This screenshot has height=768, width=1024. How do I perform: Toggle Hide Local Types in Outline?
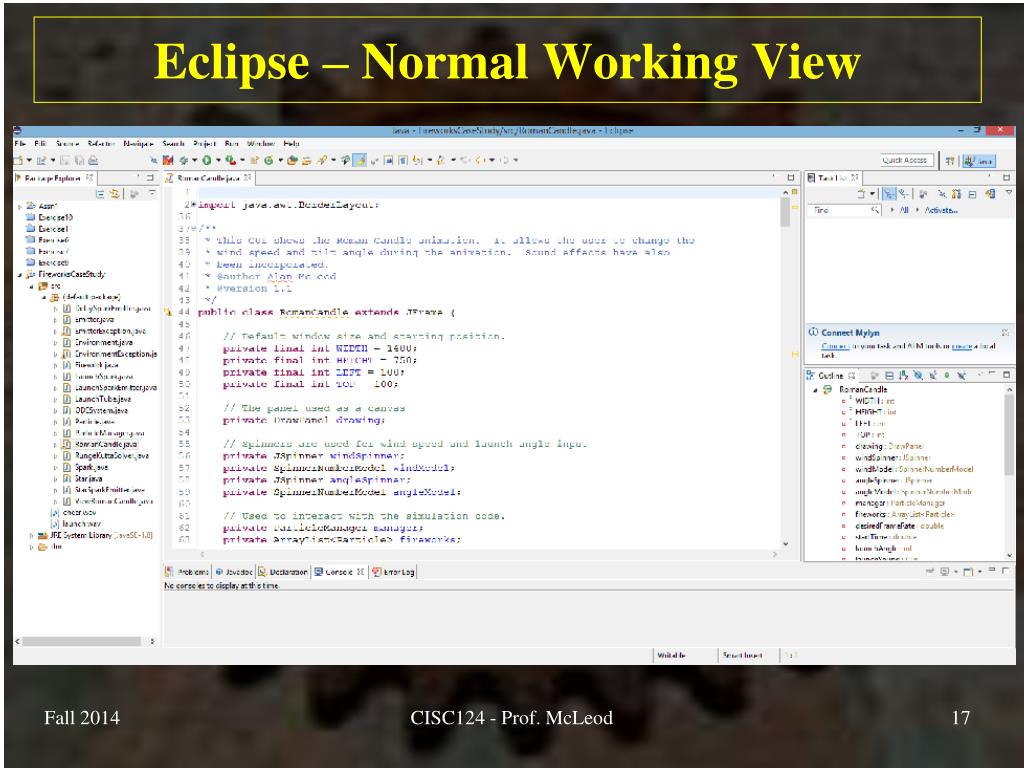tap(961, 376)
